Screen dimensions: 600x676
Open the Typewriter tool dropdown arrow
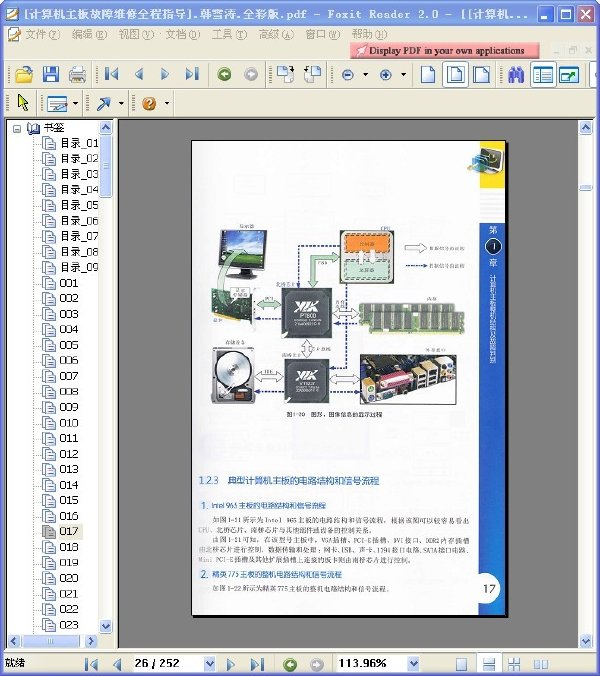75,103
